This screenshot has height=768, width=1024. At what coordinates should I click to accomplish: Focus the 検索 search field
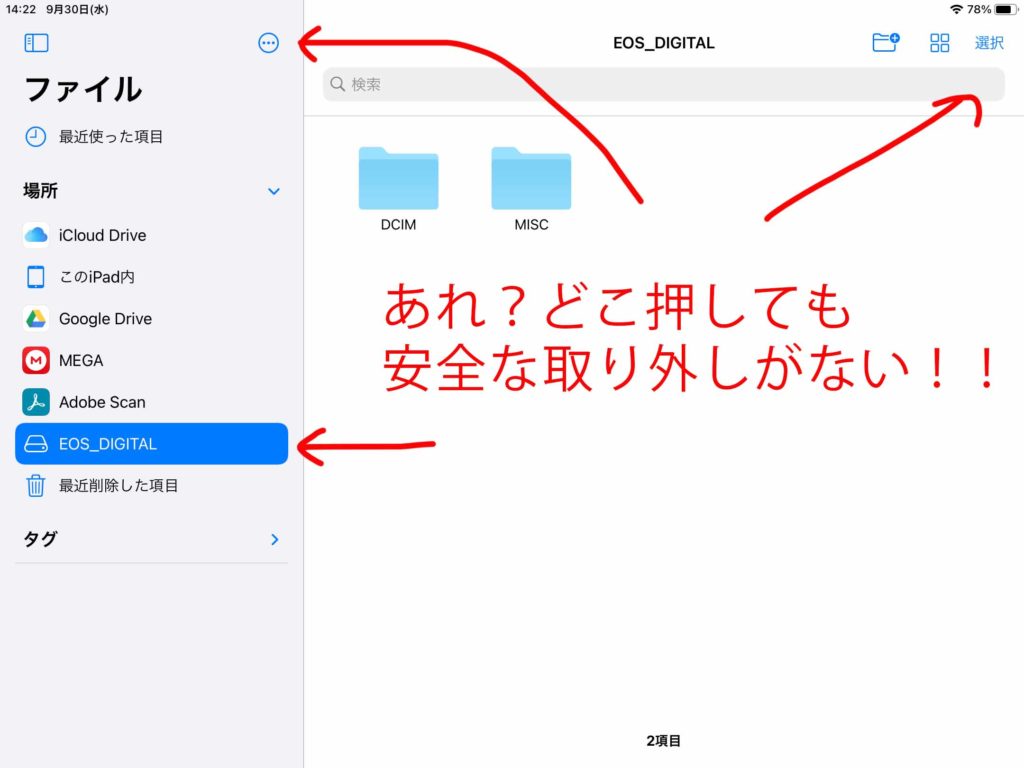tap(663, 84)
